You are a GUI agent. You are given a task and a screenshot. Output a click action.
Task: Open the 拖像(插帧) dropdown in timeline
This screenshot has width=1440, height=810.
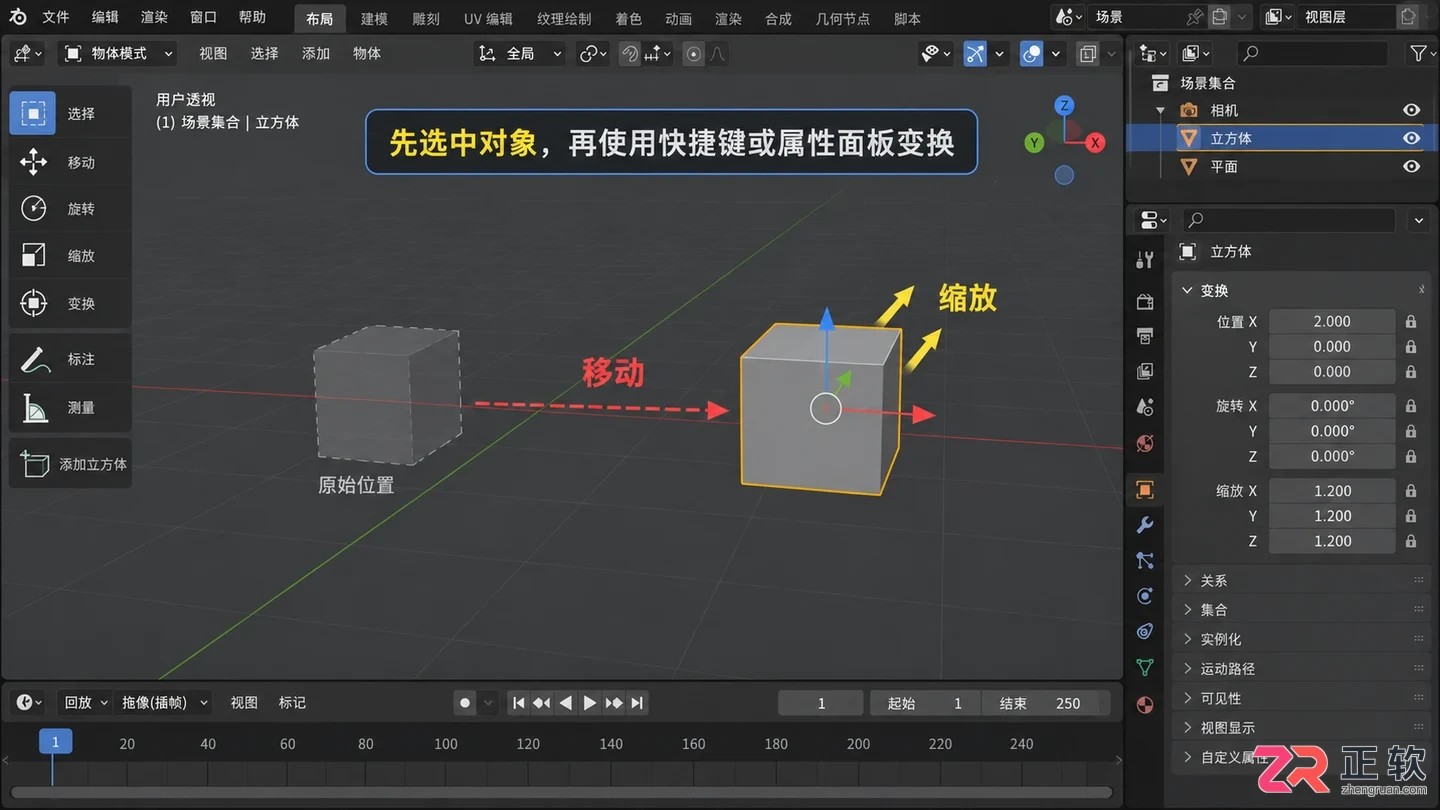coord(165,703)
